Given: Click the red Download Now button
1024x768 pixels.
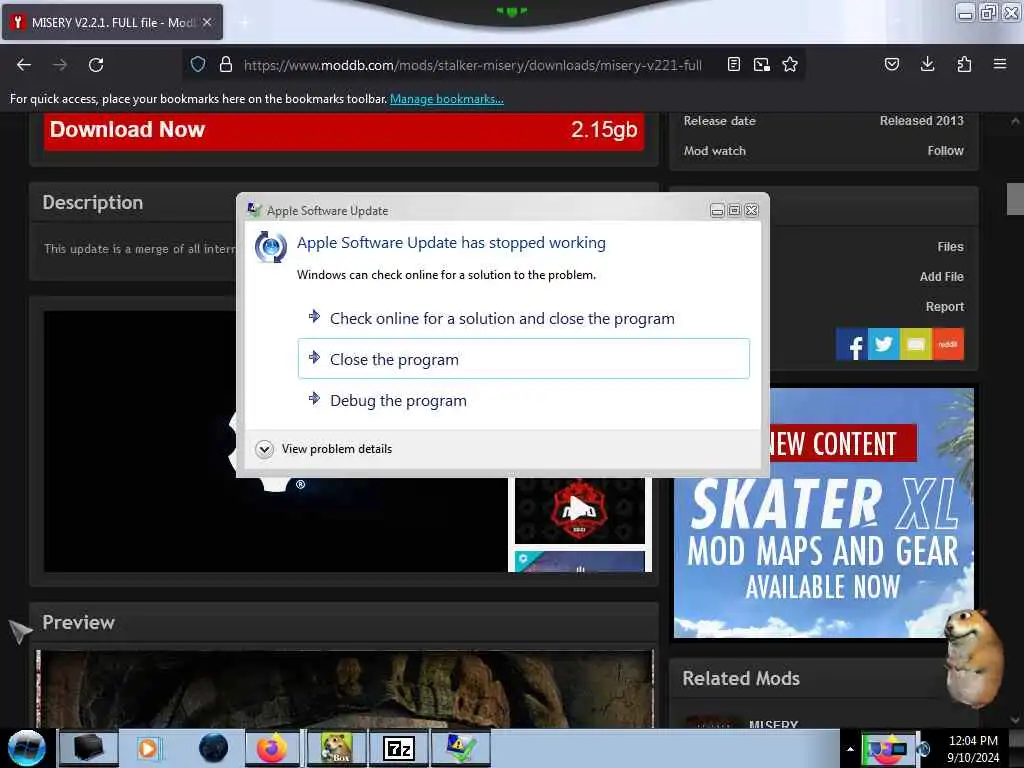Looking at the screenshot, I should point(344,130).
